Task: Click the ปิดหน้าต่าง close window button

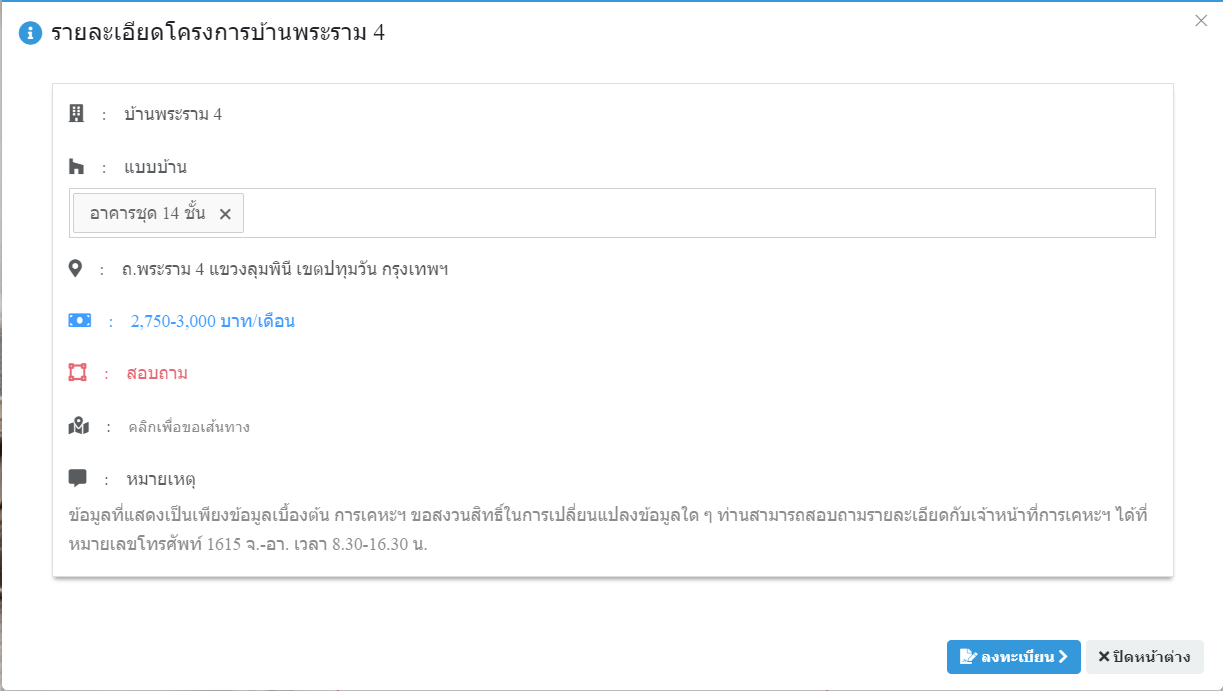Action: pos(1145,657)
